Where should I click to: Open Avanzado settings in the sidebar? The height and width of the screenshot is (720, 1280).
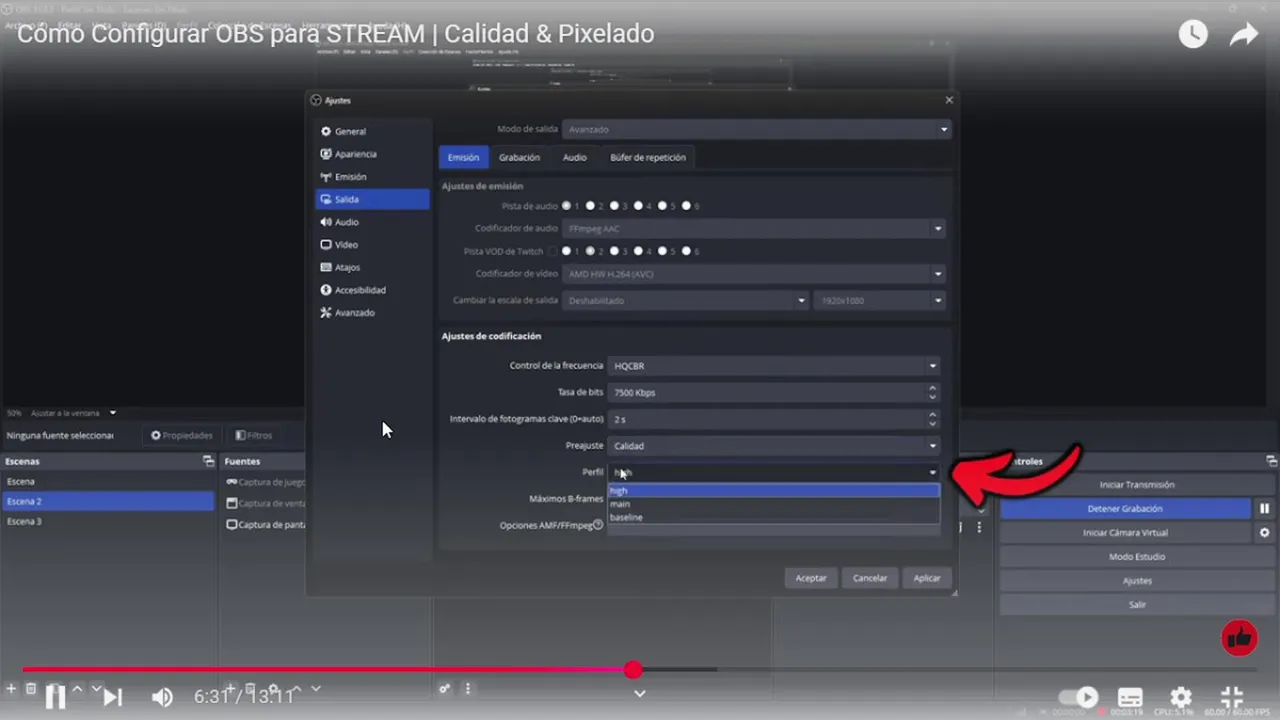372,313
